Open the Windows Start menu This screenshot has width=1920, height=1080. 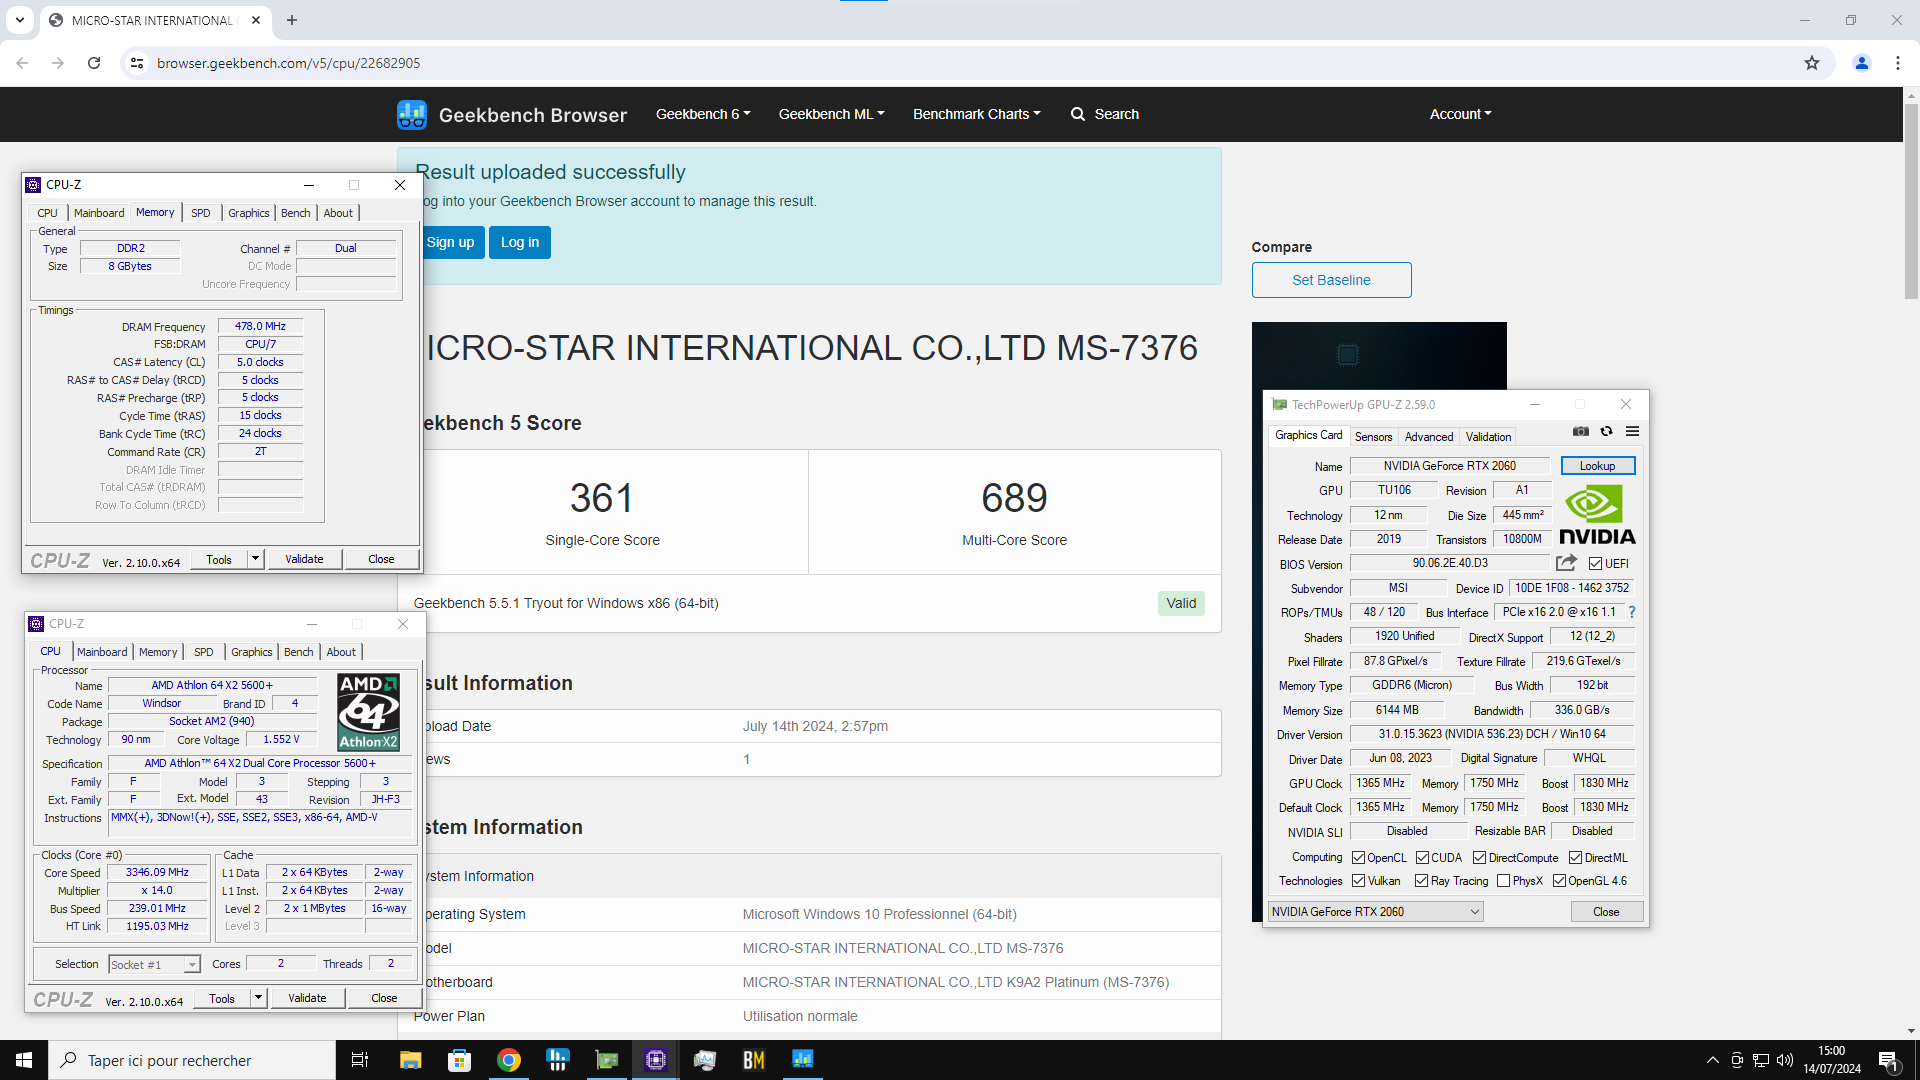pos(24,1060)
